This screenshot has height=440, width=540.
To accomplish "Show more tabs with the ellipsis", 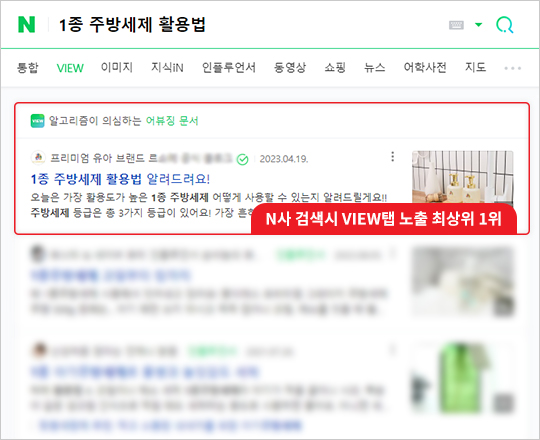I will tap(512, 68).
